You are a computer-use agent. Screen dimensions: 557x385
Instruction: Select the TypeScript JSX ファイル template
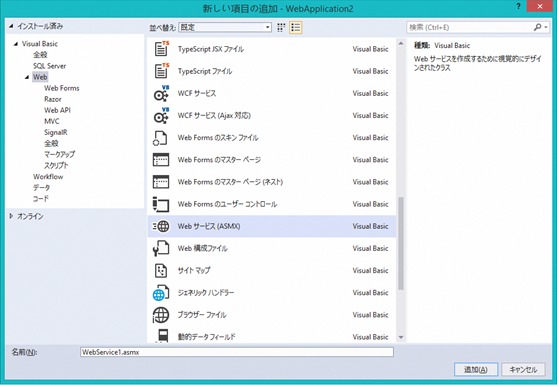click(x=272, y=49)
